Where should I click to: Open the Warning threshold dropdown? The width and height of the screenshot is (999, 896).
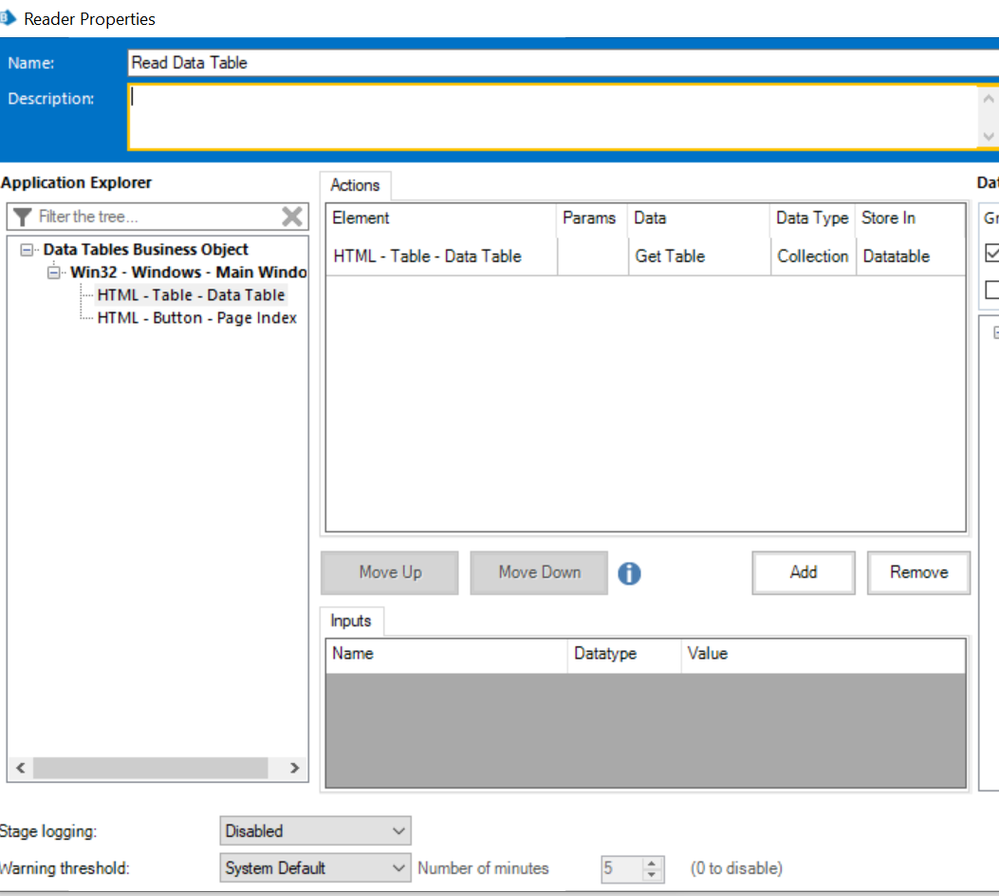(315, 868)
